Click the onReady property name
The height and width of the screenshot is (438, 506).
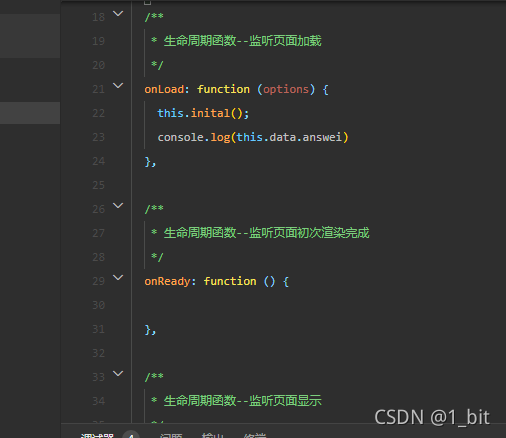point(167,281)
